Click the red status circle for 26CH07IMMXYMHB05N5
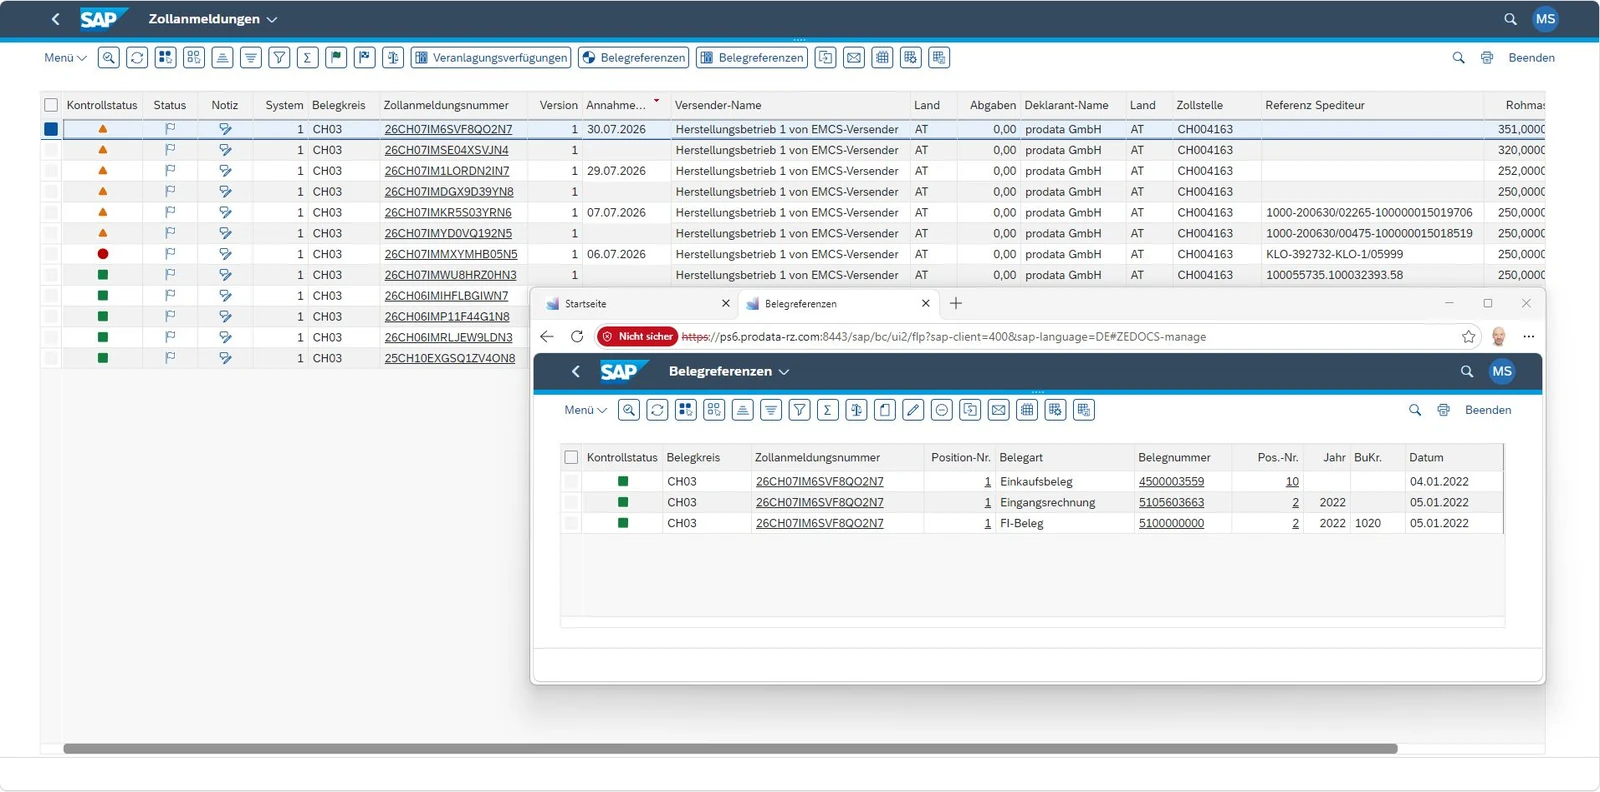 103,254
